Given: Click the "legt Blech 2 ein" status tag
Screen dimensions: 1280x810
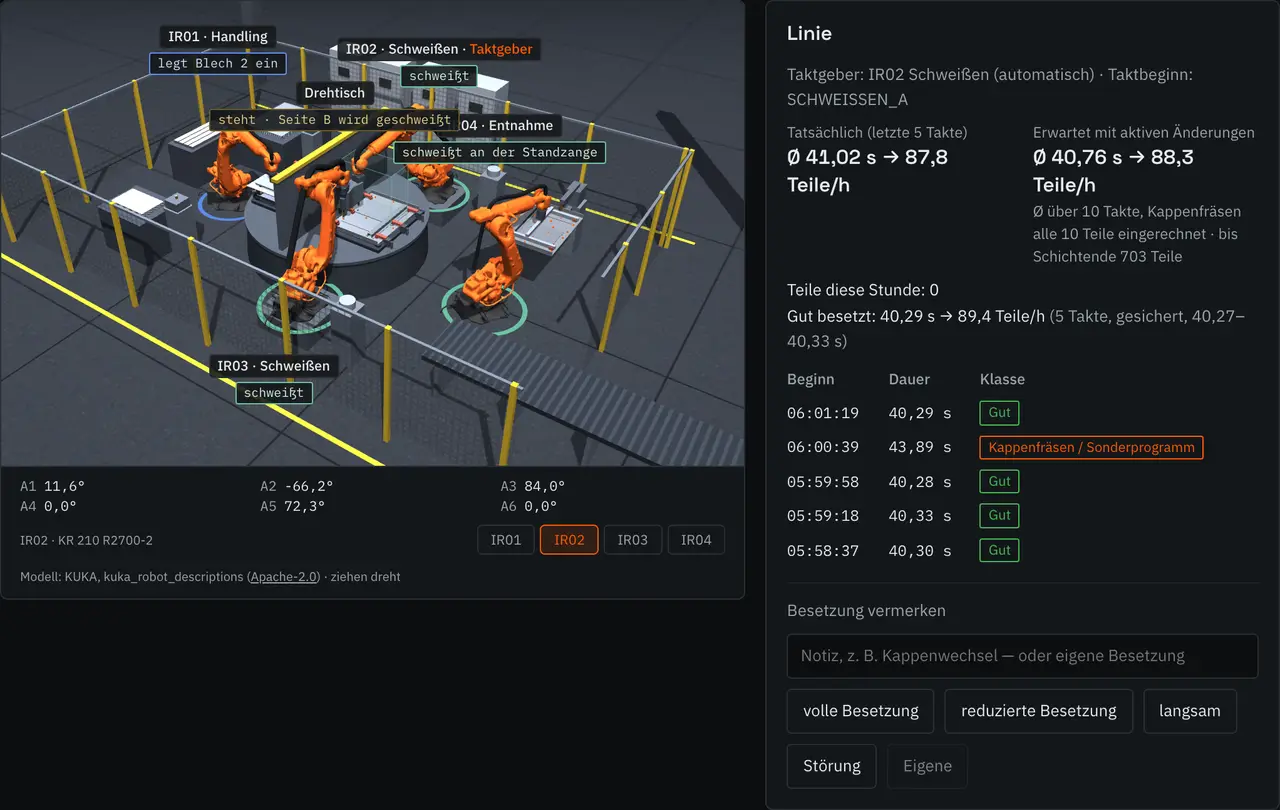Looking at the screenshot, I should tap(218, 63).
